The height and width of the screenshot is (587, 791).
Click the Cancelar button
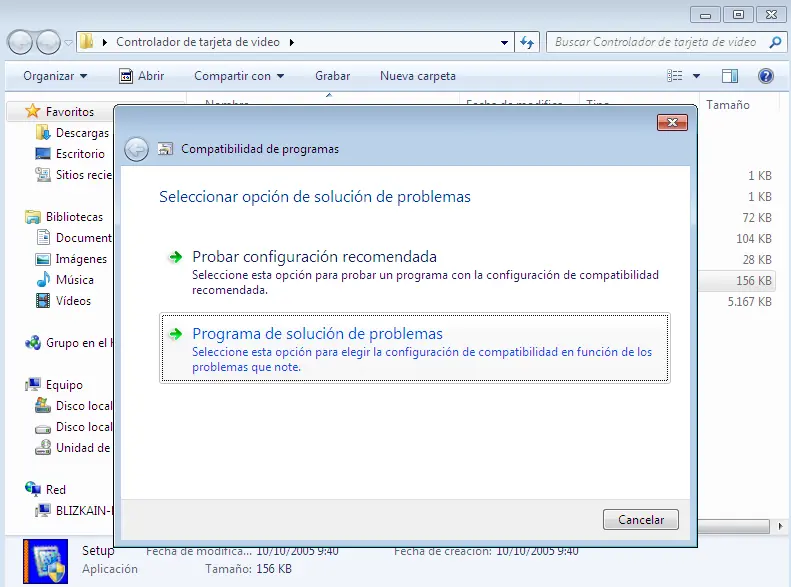click(x=641, y=519)
